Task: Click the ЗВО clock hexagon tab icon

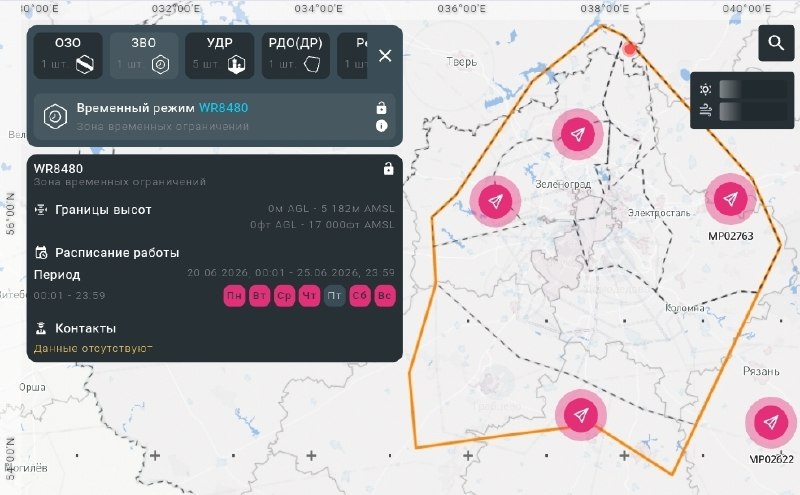Action: pyautogui.click(x=160, y=65)
